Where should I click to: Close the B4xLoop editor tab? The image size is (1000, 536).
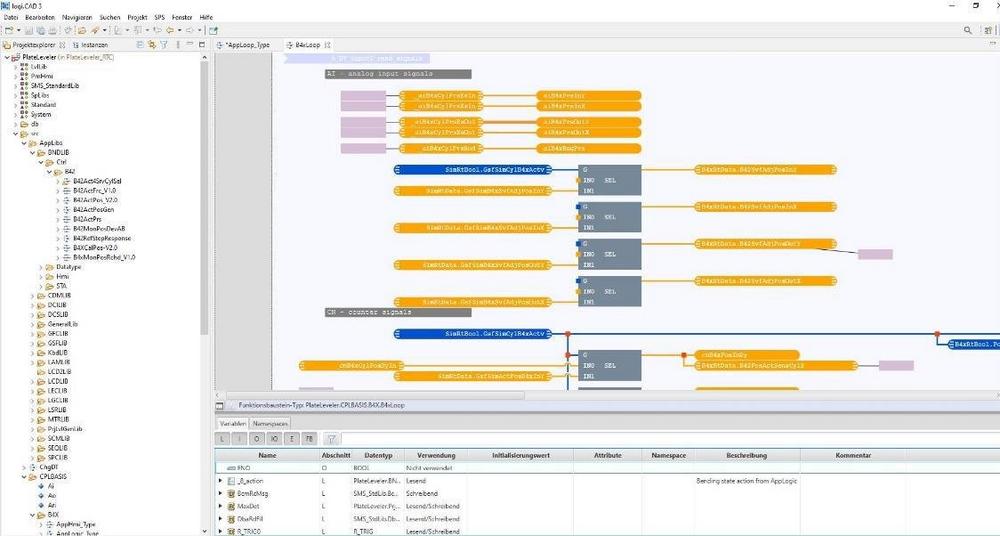pos(328,45)
